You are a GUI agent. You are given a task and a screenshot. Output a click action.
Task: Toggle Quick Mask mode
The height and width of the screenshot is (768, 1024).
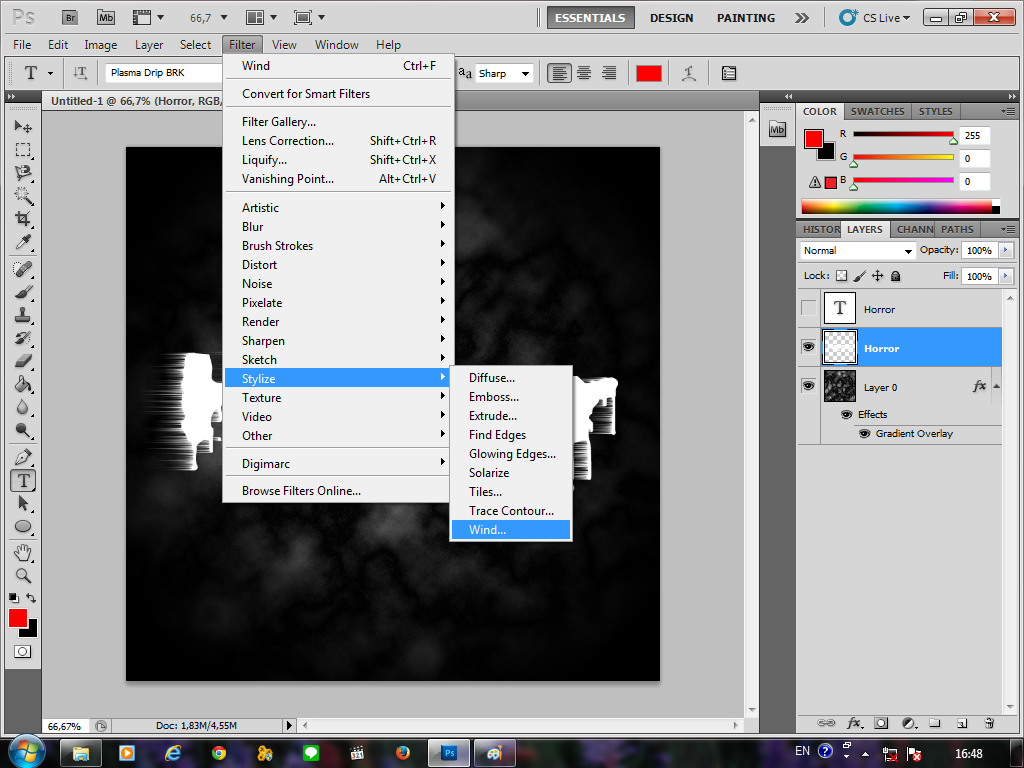point(23,652)
